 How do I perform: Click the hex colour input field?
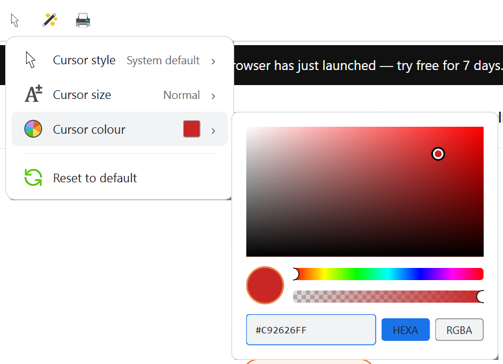point(311,330)
